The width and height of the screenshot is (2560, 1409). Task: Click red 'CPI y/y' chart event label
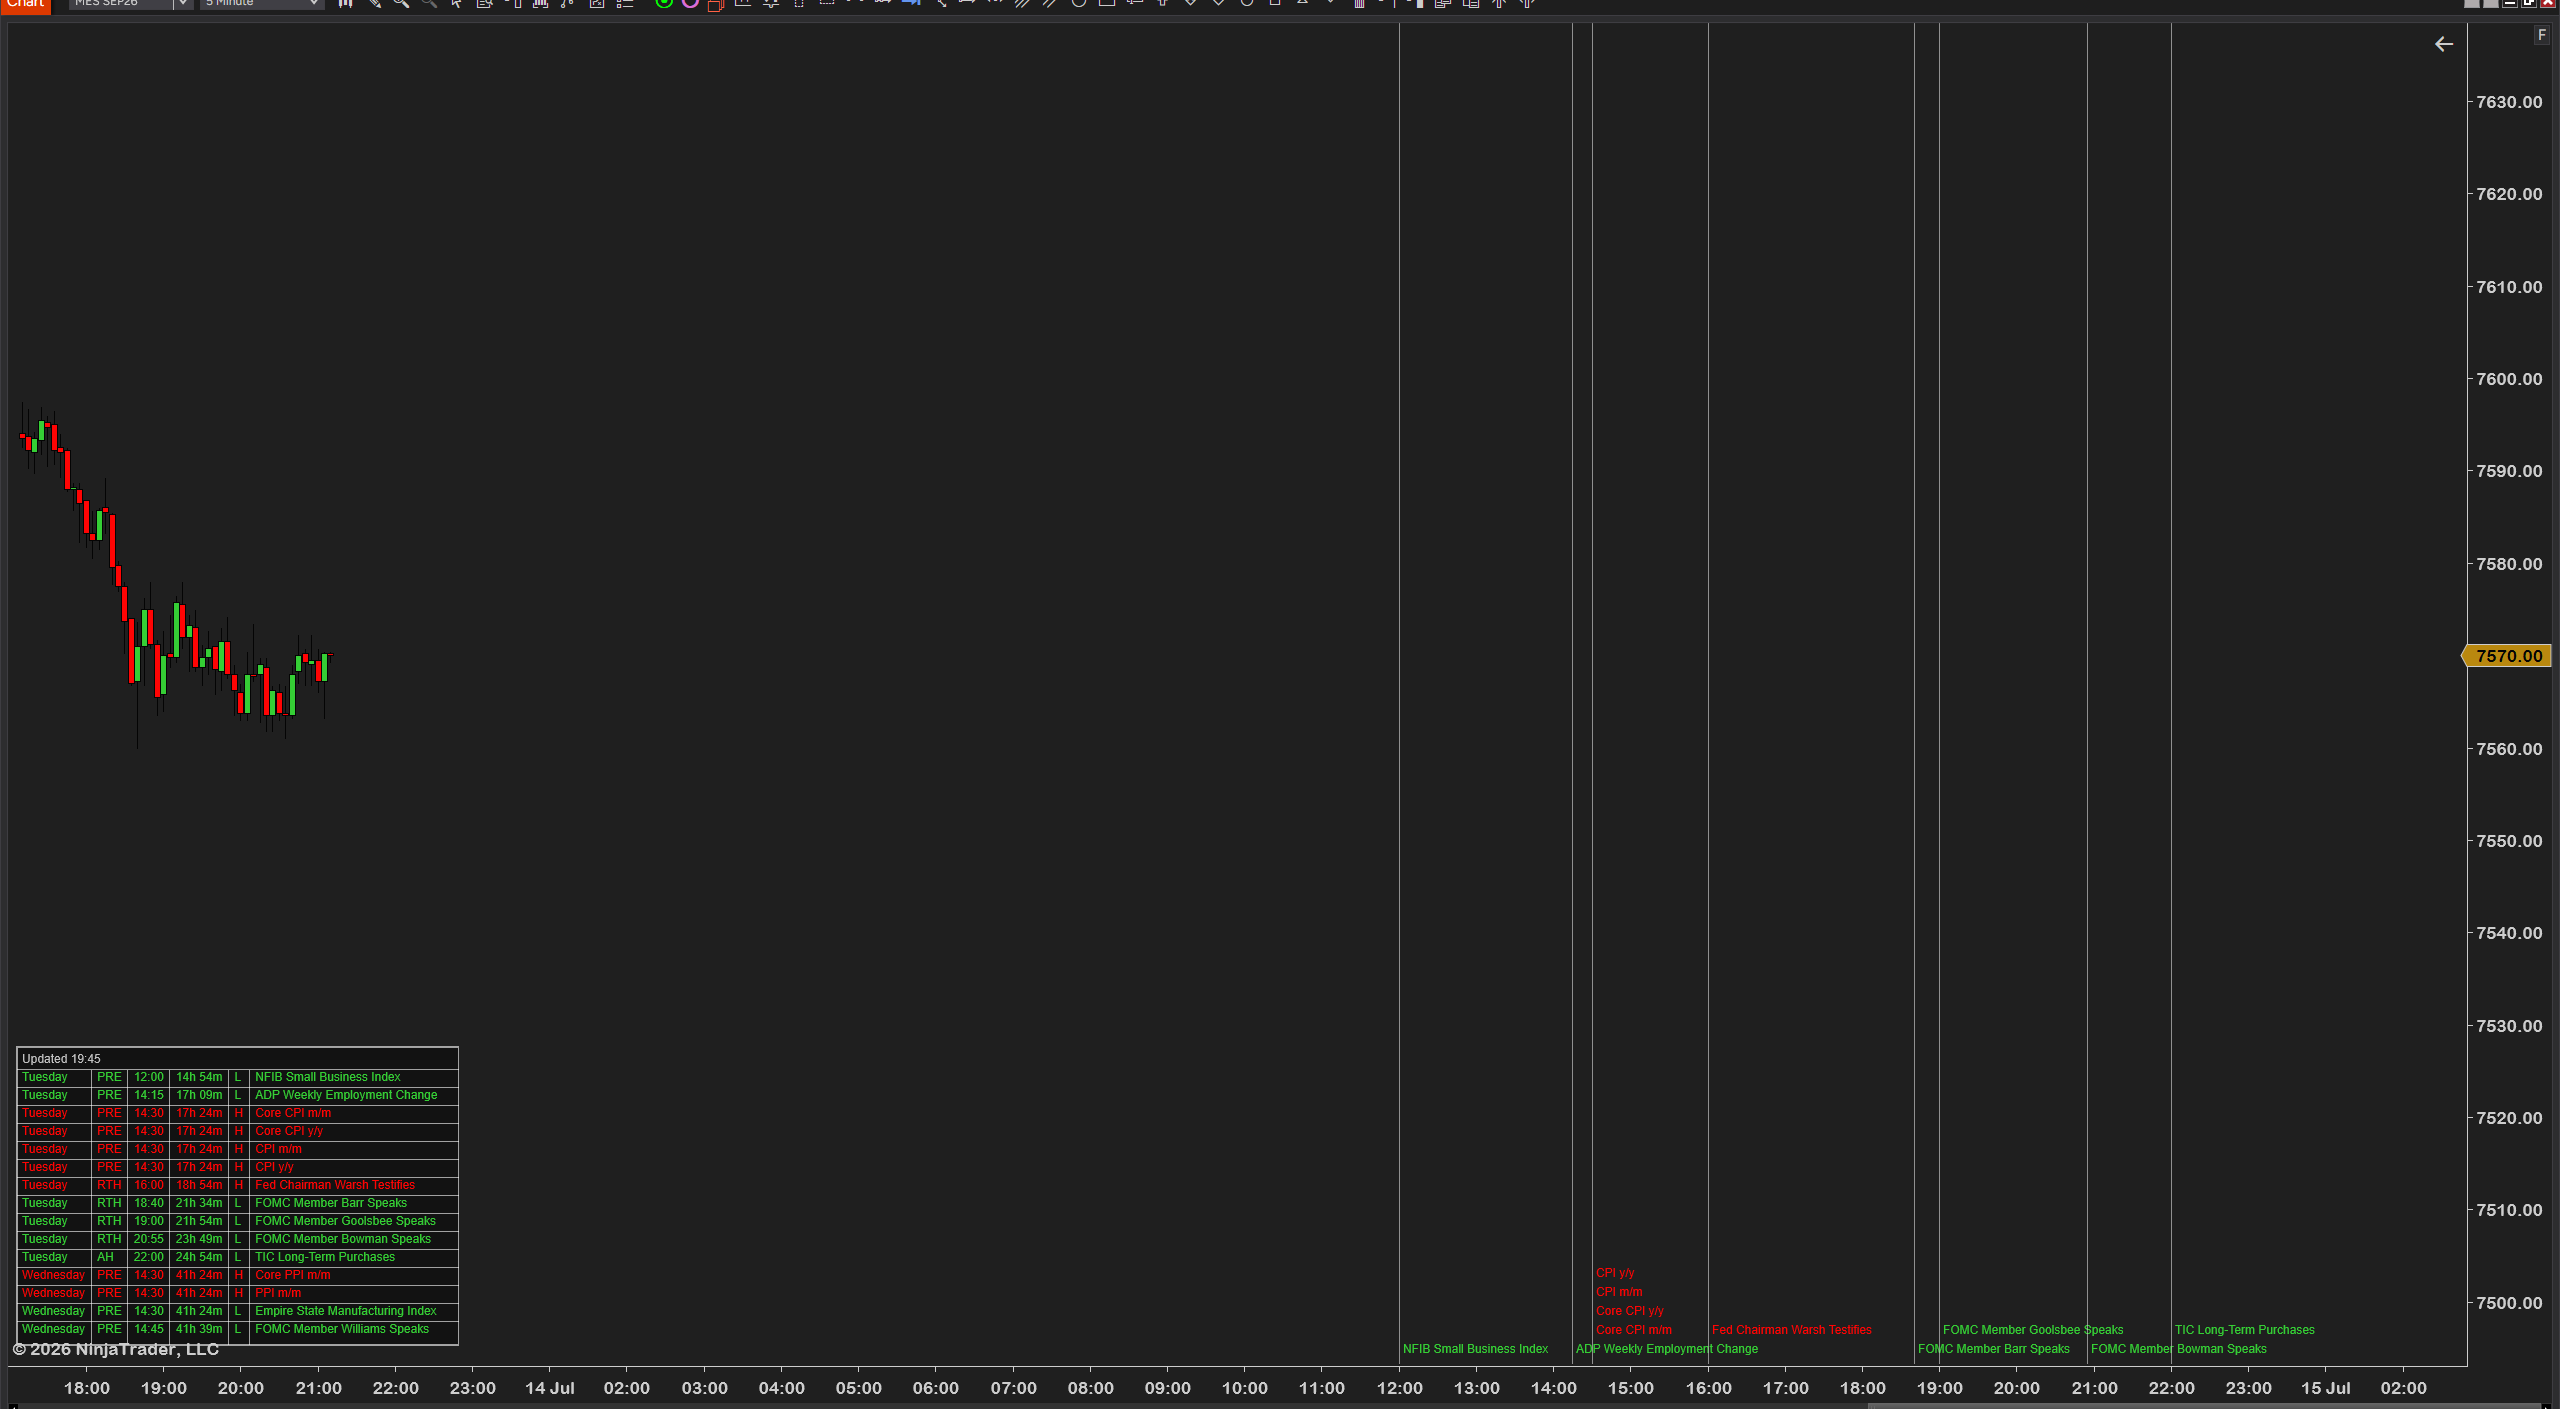click(1615, 1273)
